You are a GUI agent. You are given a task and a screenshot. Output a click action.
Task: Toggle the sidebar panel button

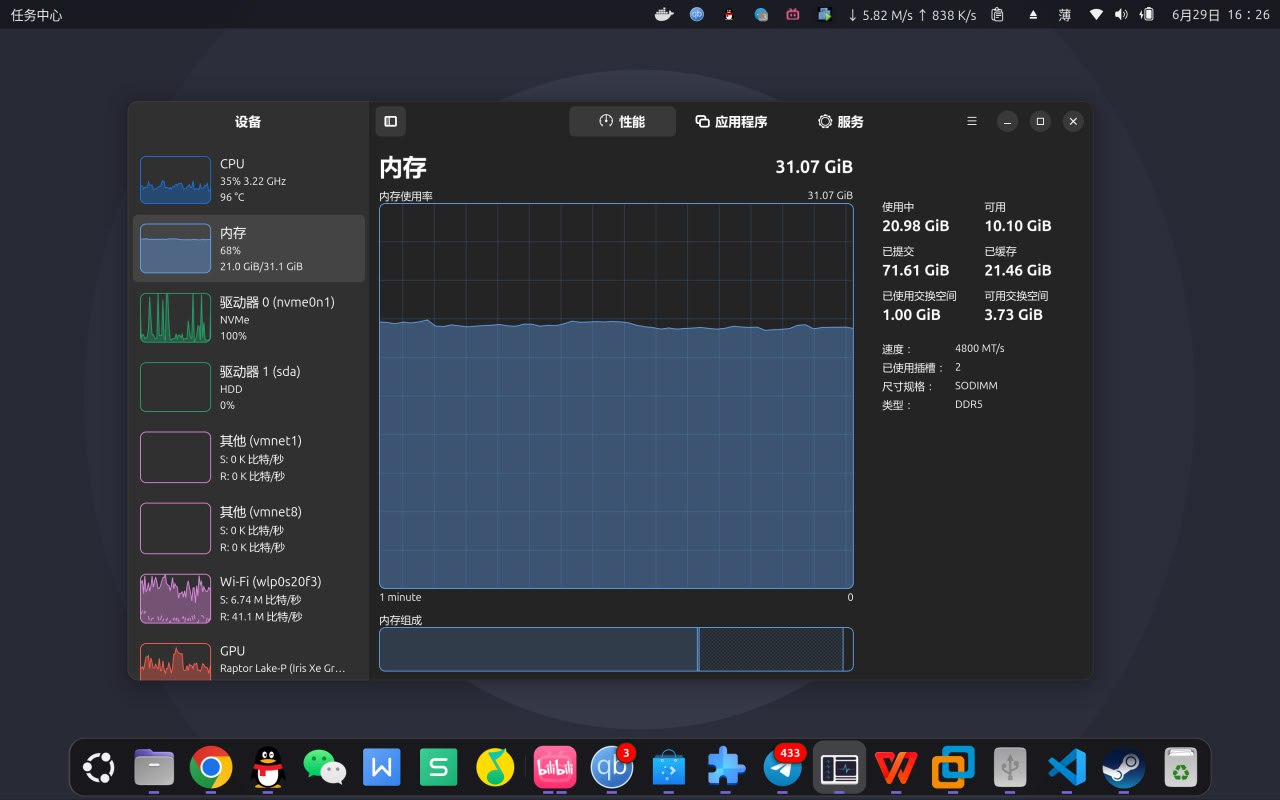tap(391, 122)
